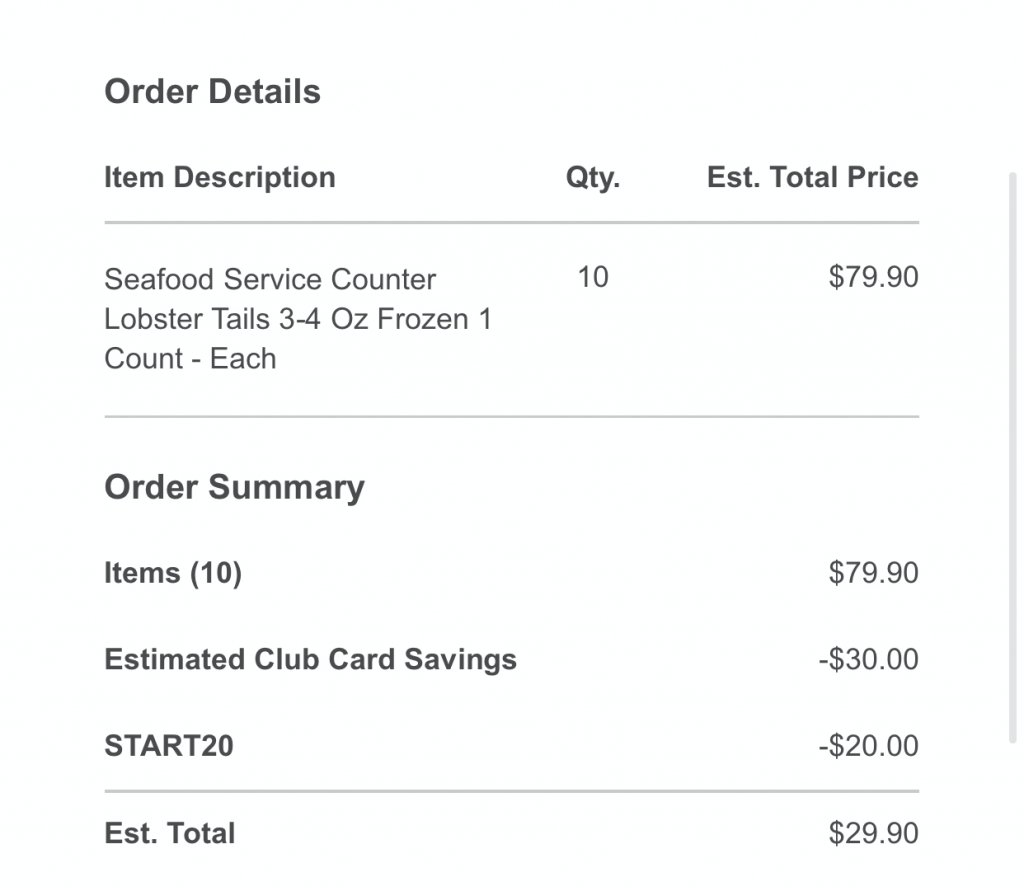This screenshot has height=891, width=1024.
Task: Open the Seafood Service Counter Lobster Tails item
Action: click(x=297, y=318)
